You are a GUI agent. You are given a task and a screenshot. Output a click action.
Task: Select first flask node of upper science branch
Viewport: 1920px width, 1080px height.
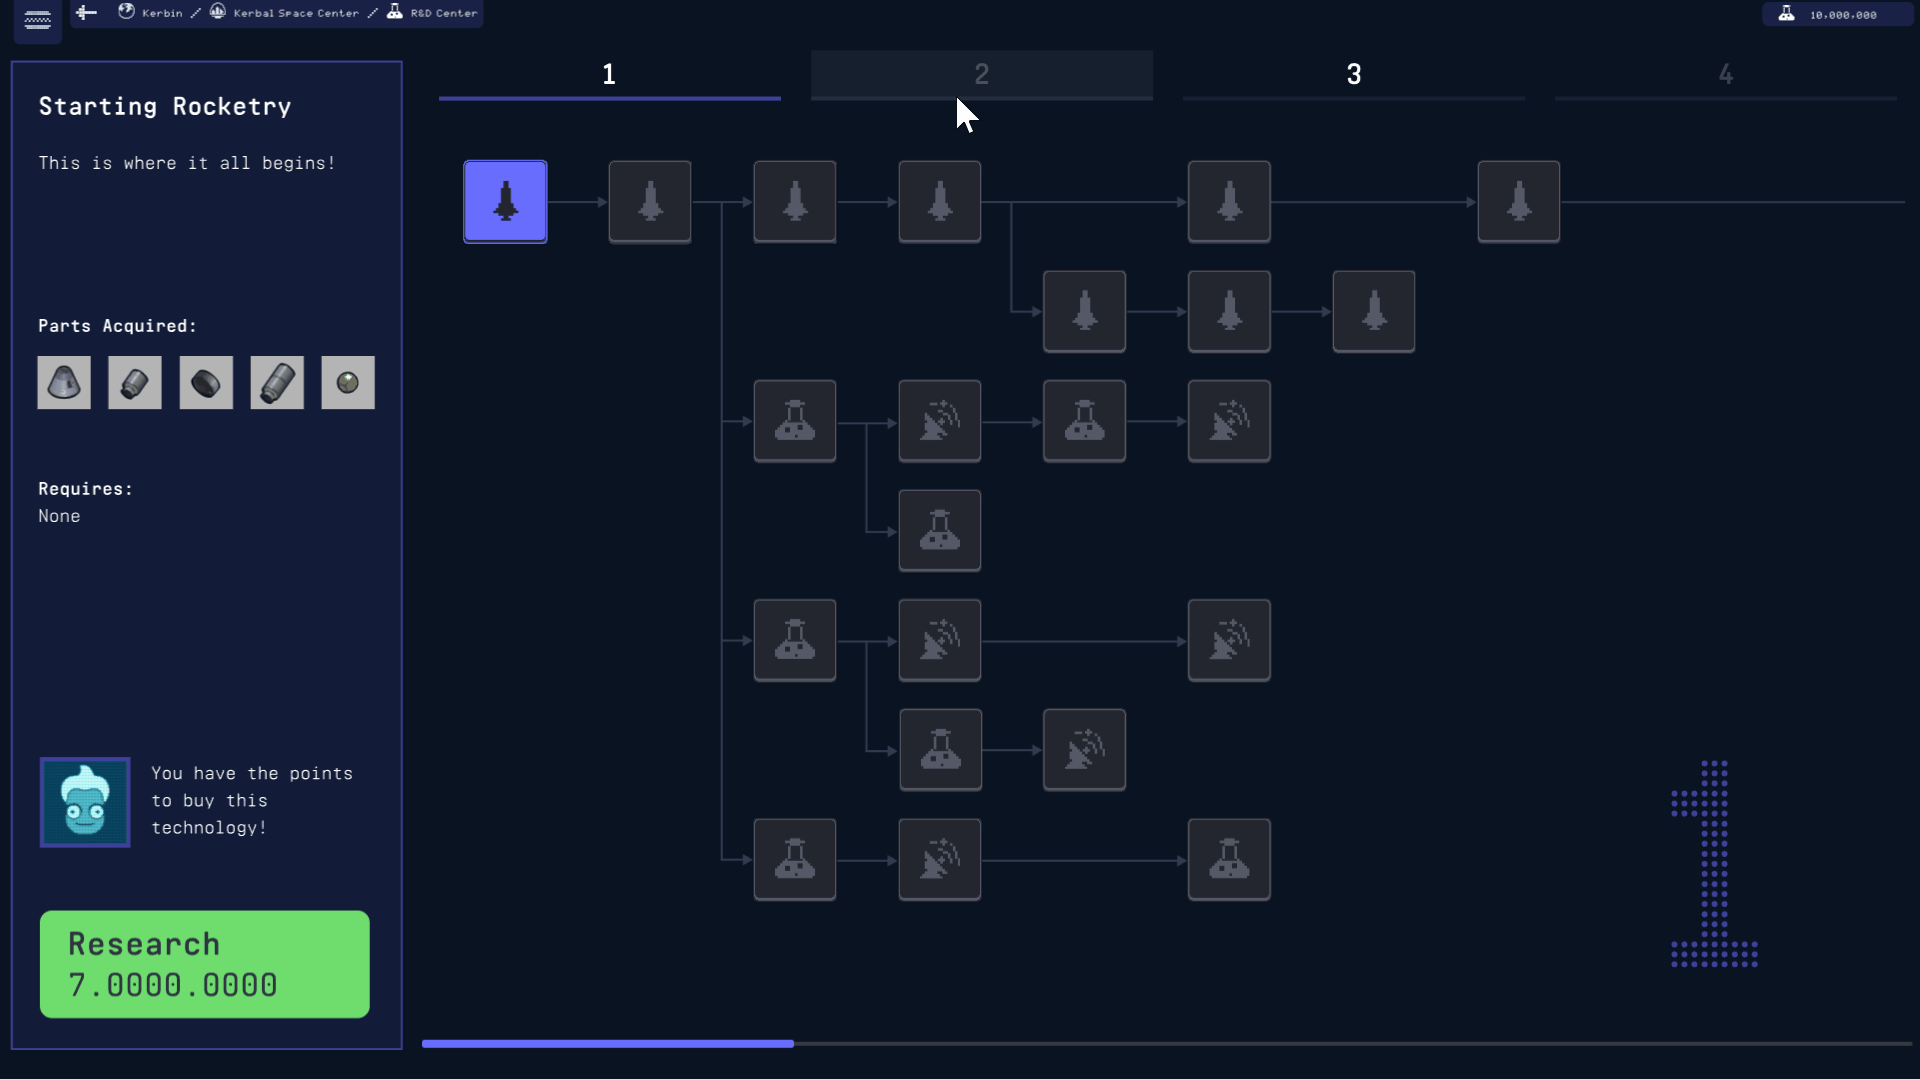(795, 421)
